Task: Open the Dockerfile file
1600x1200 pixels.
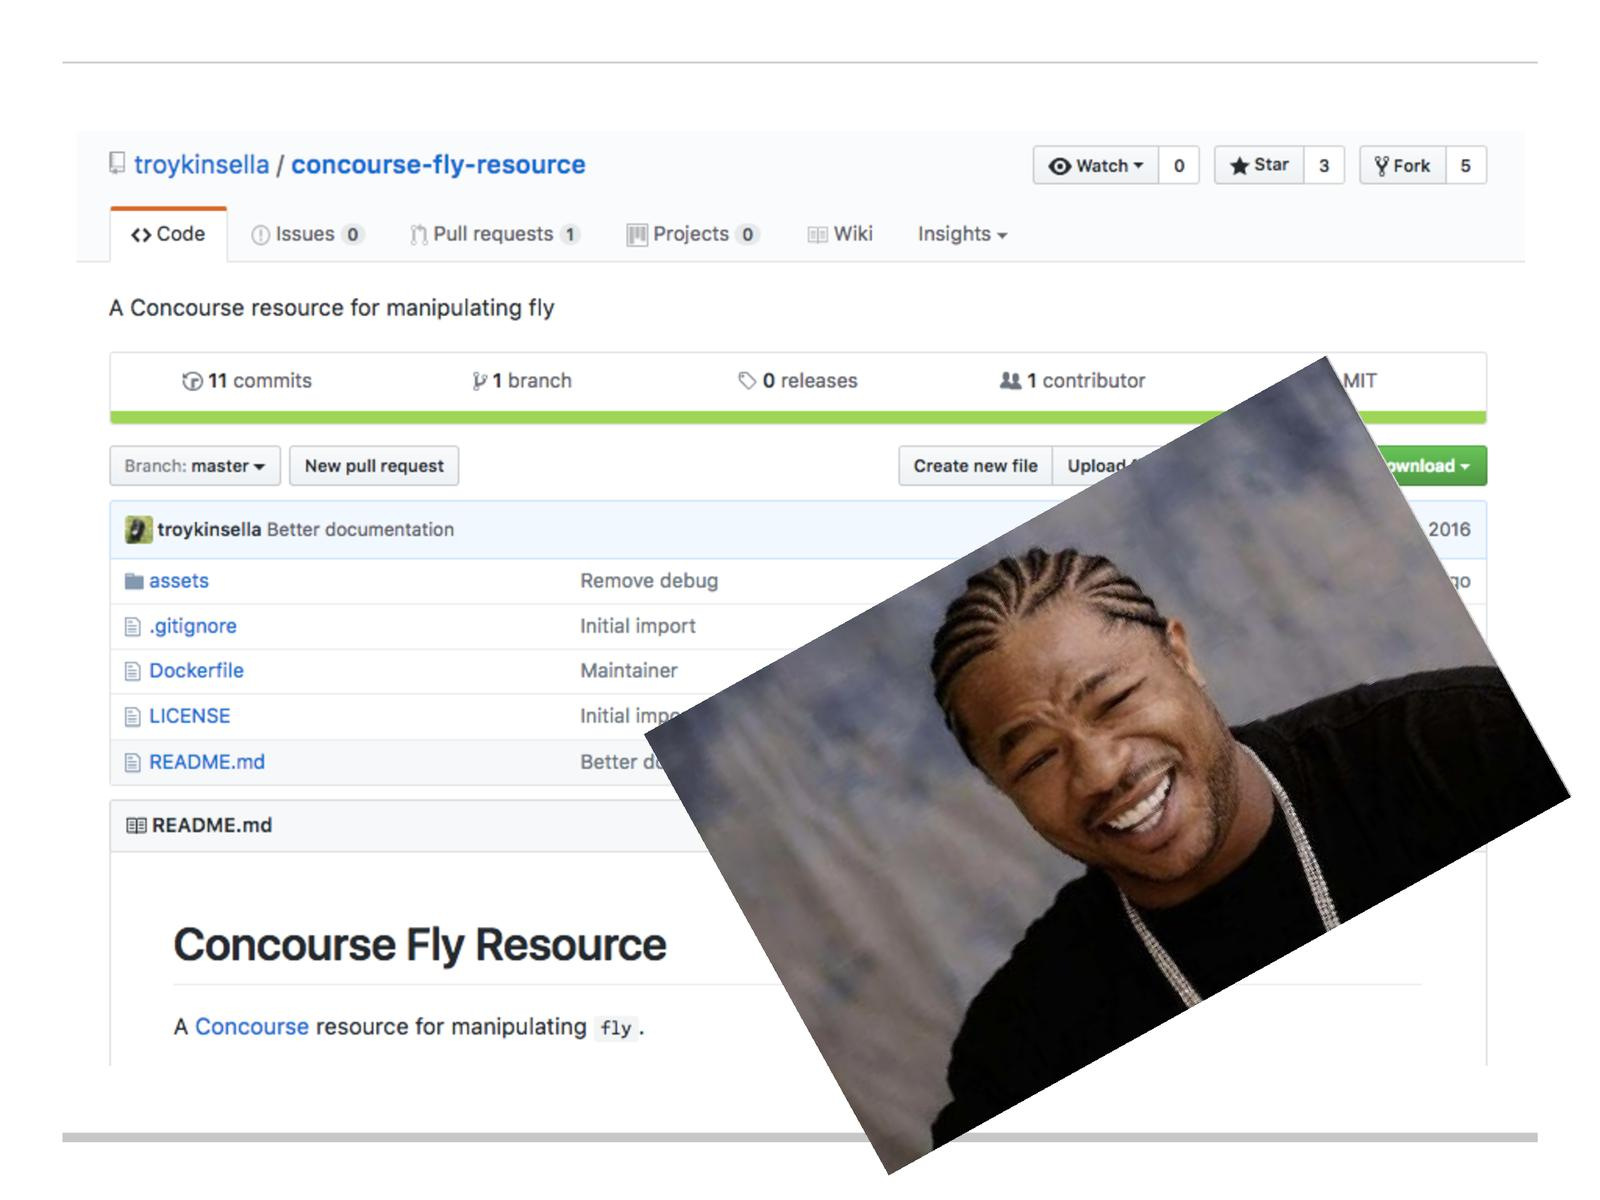Action: click(196, 671)
